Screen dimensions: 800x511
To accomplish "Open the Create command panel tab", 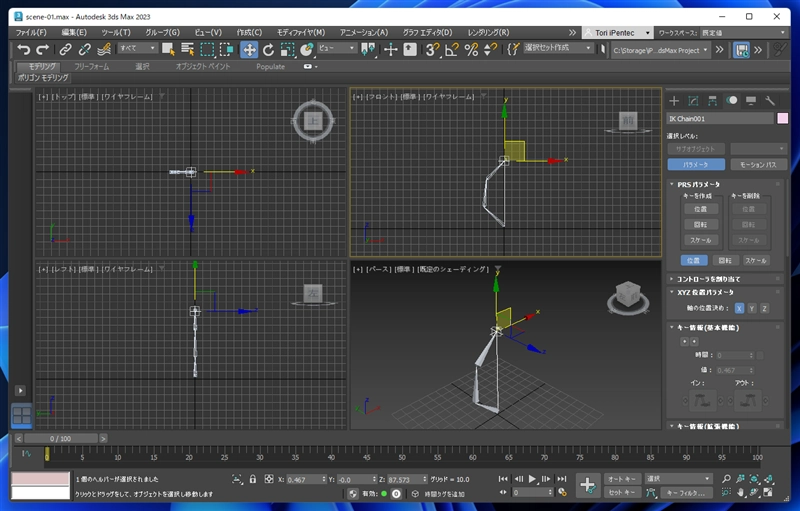I will (674, 100).
